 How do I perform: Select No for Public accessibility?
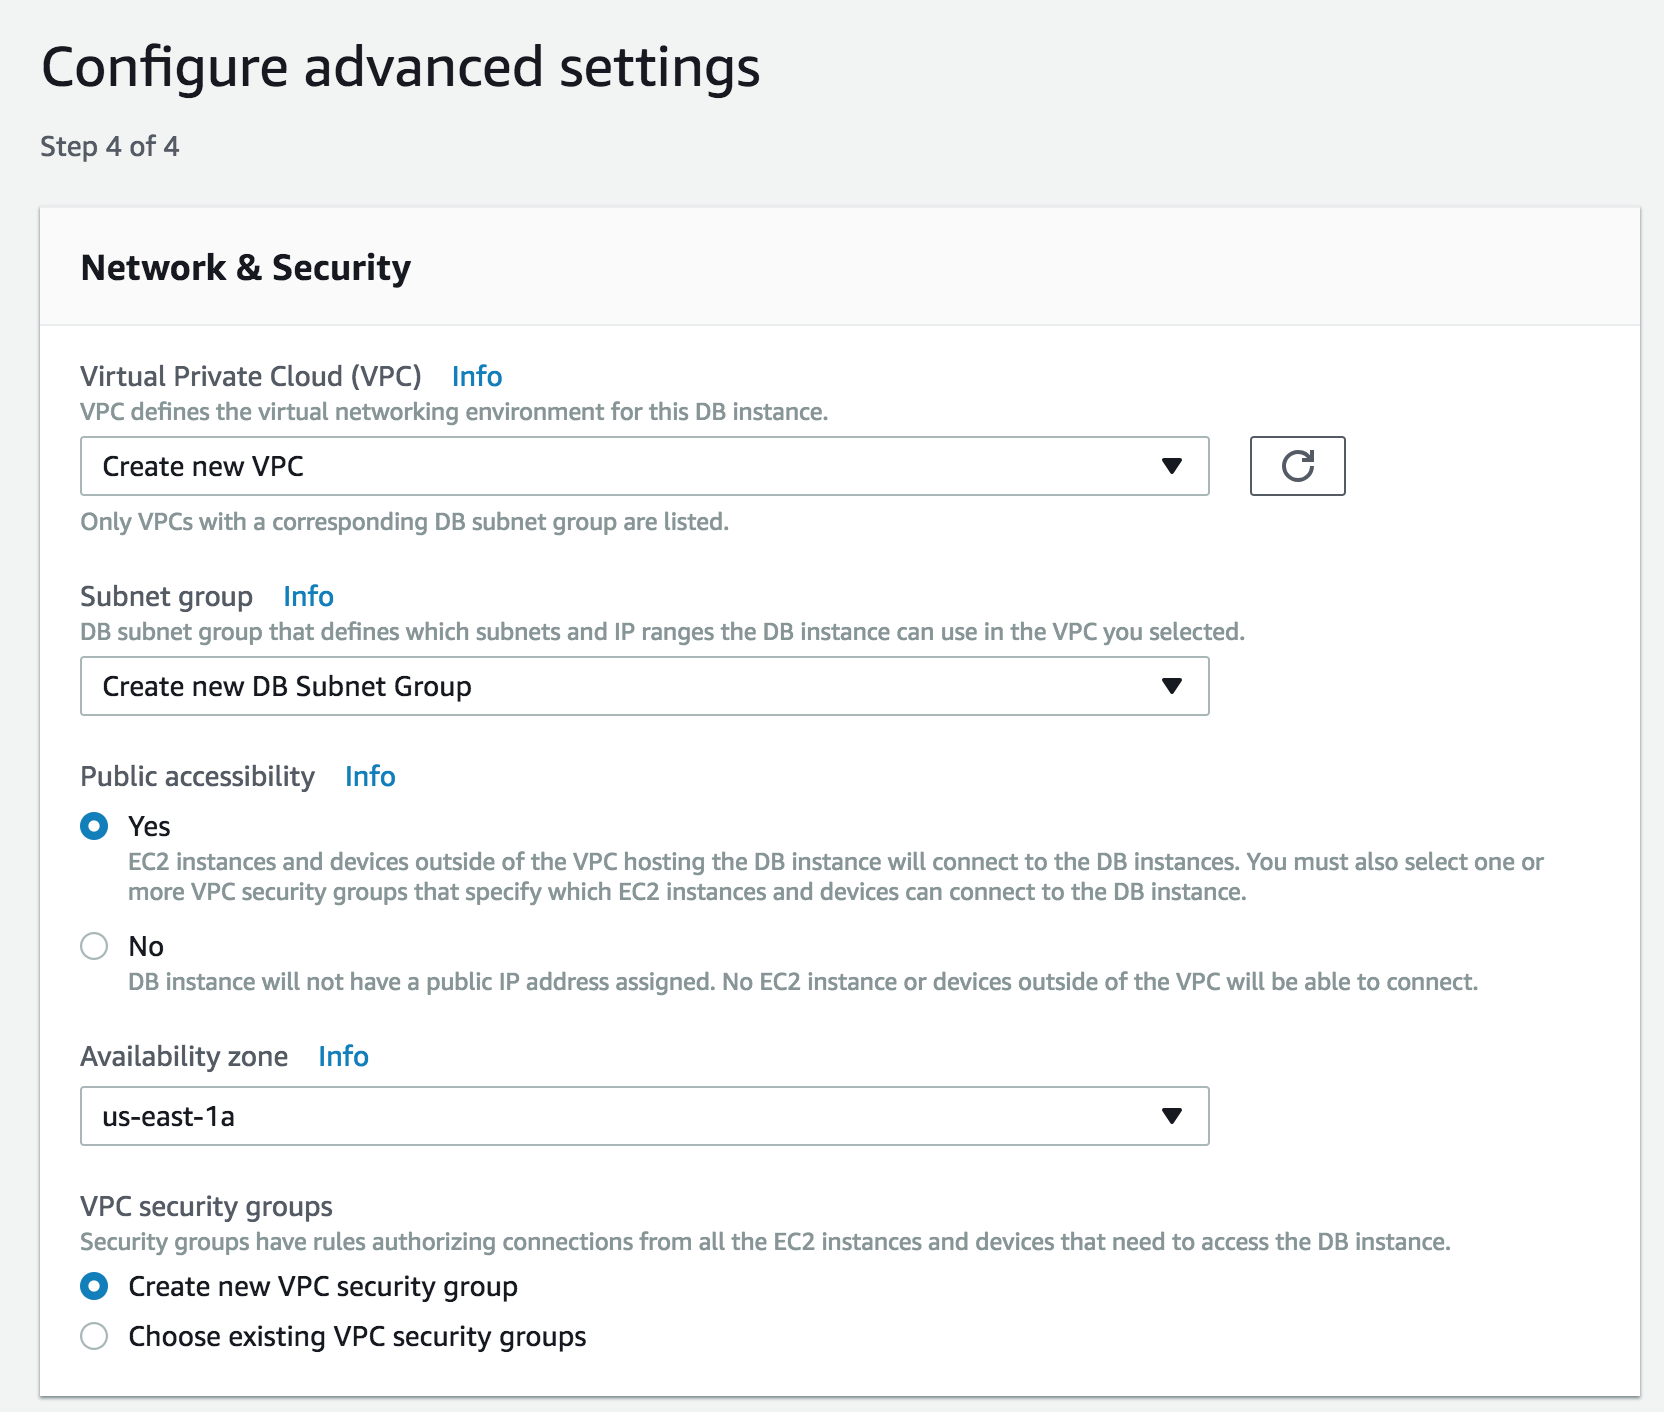[94, 946]
